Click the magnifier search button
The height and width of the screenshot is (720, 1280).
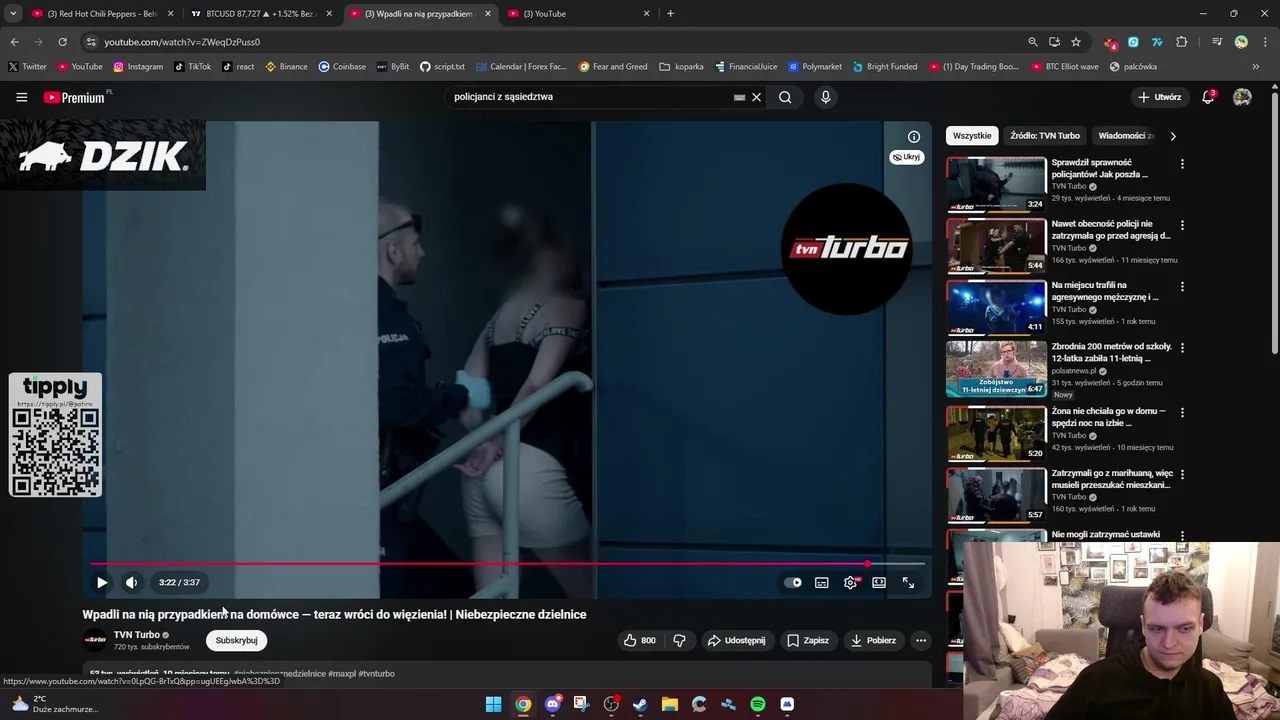[x=785, y=97]
